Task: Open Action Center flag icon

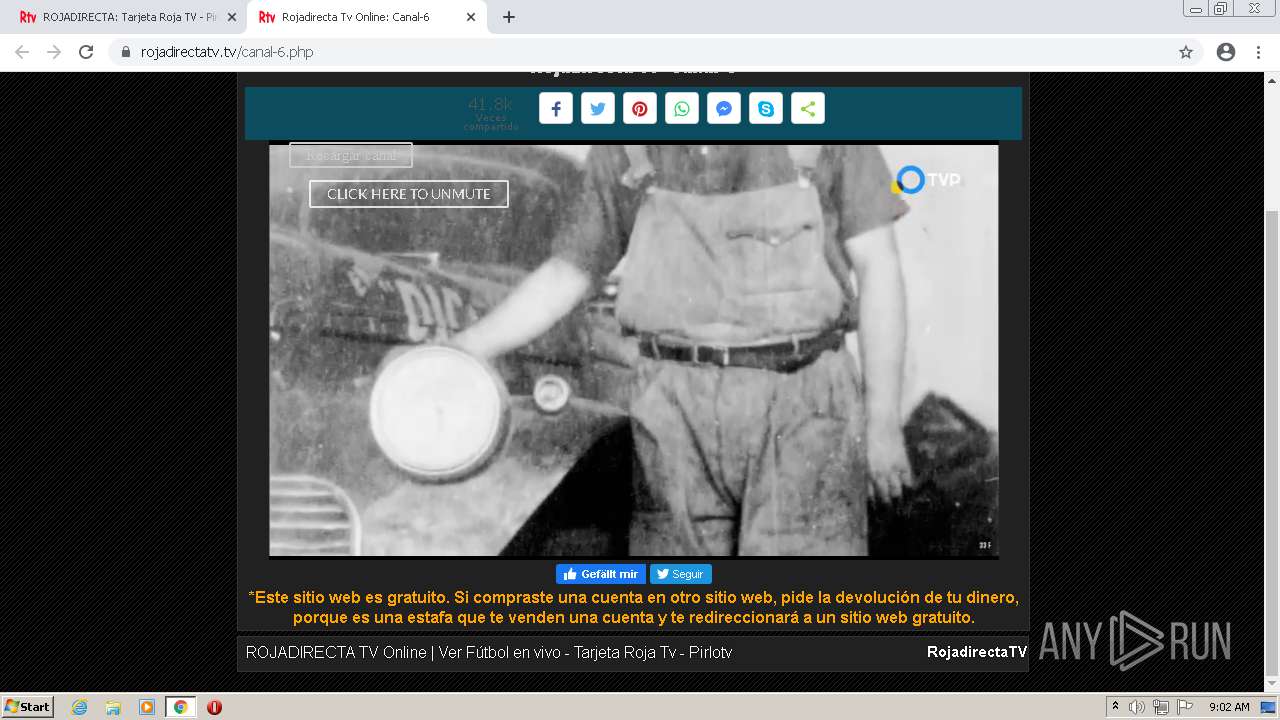Action: 1185,707
